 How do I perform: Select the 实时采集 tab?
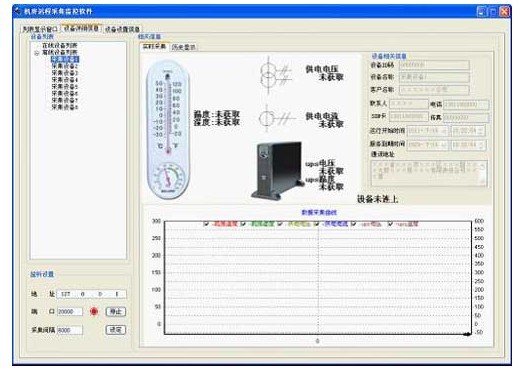[x=154, y=46]
